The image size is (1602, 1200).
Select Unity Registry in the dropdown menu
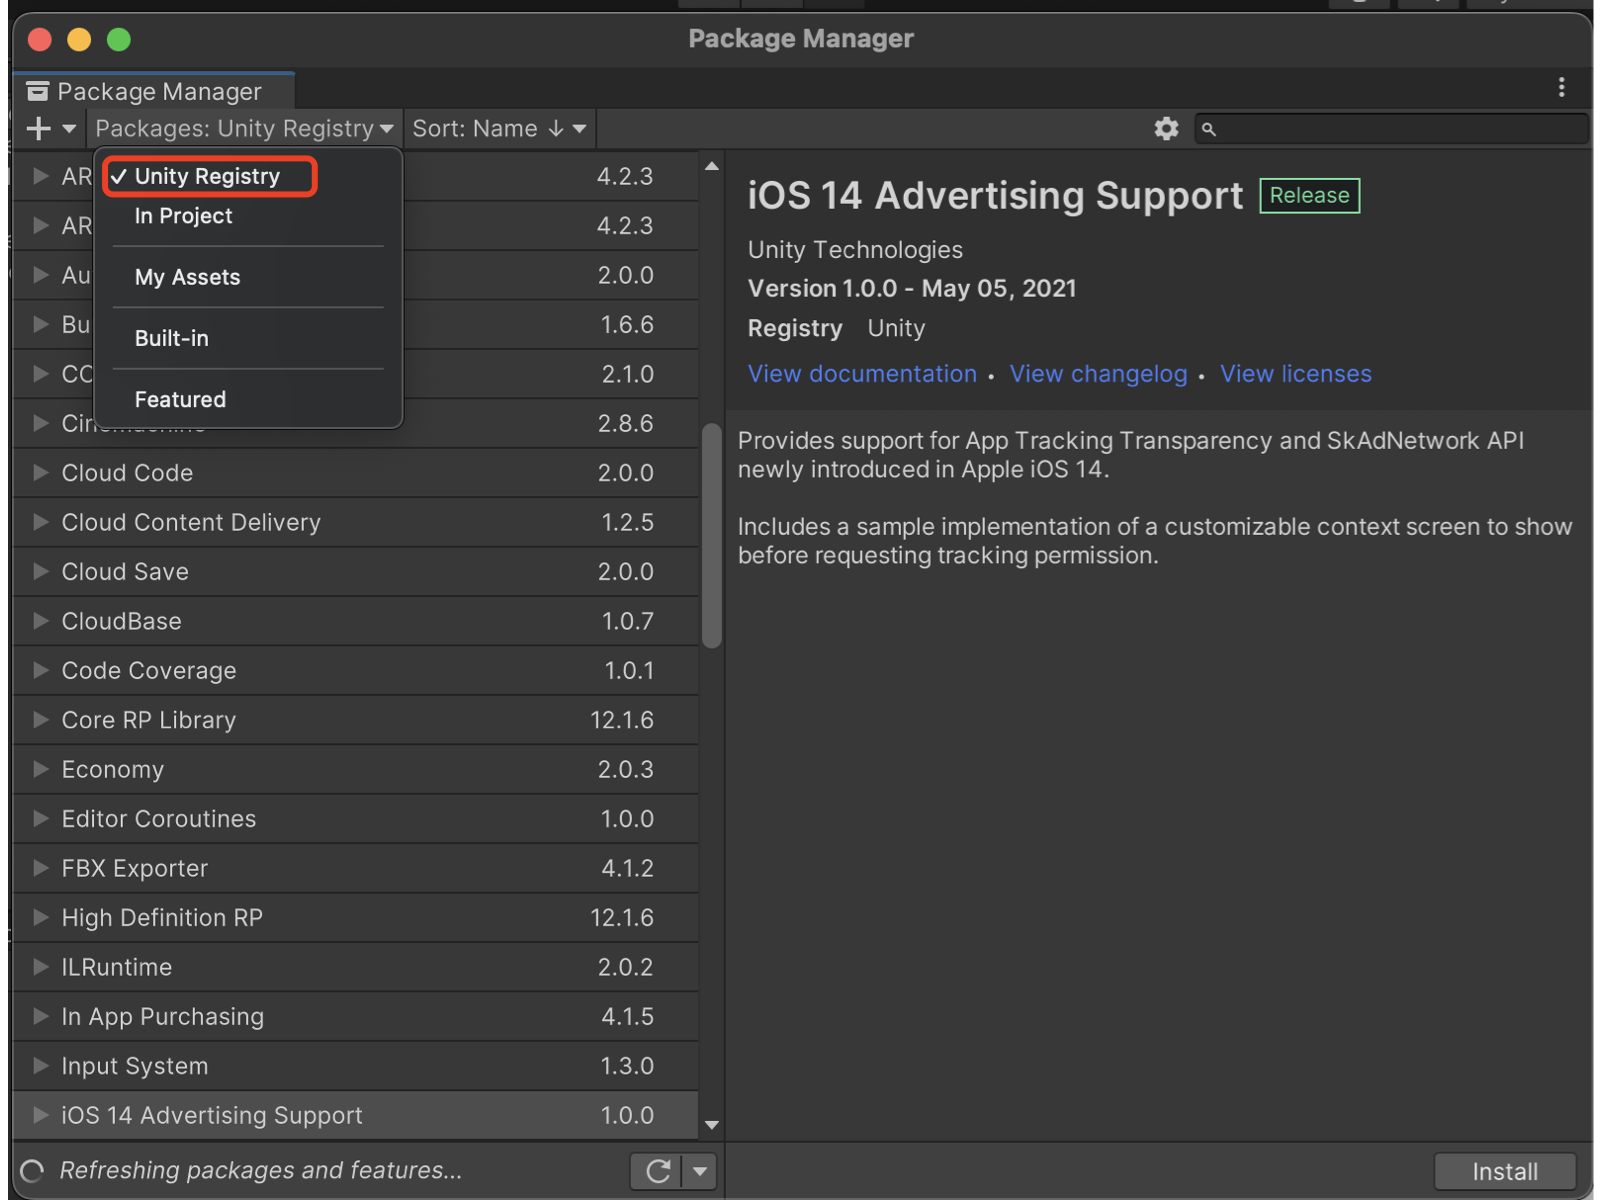210,177
